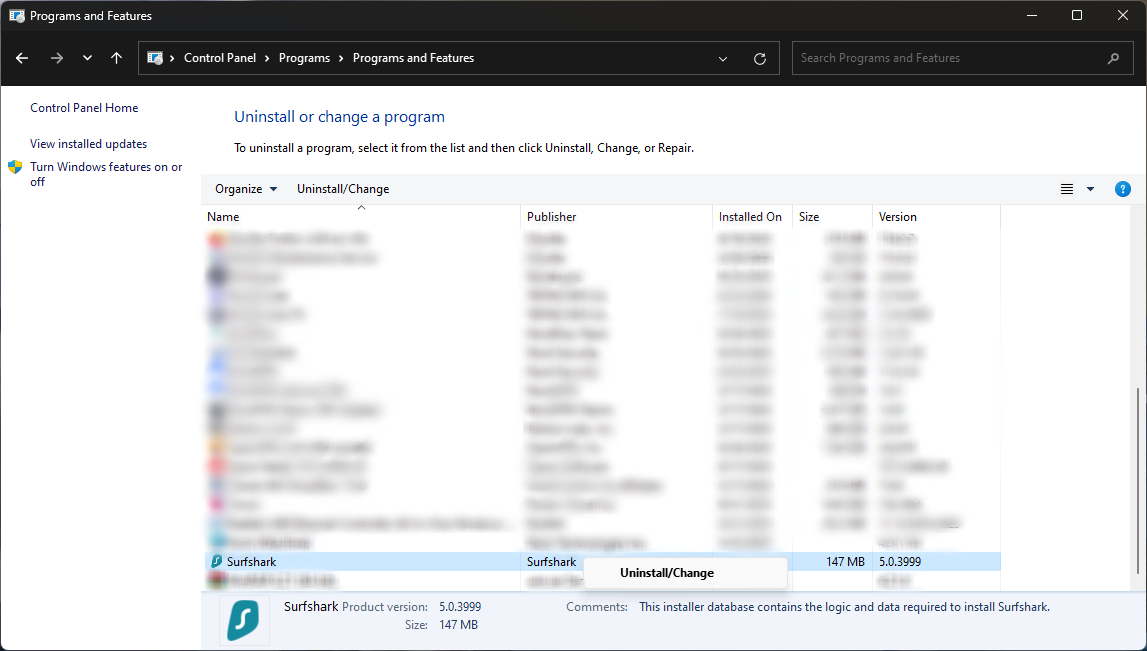Click the Back navigation arrow

point(22,58)
